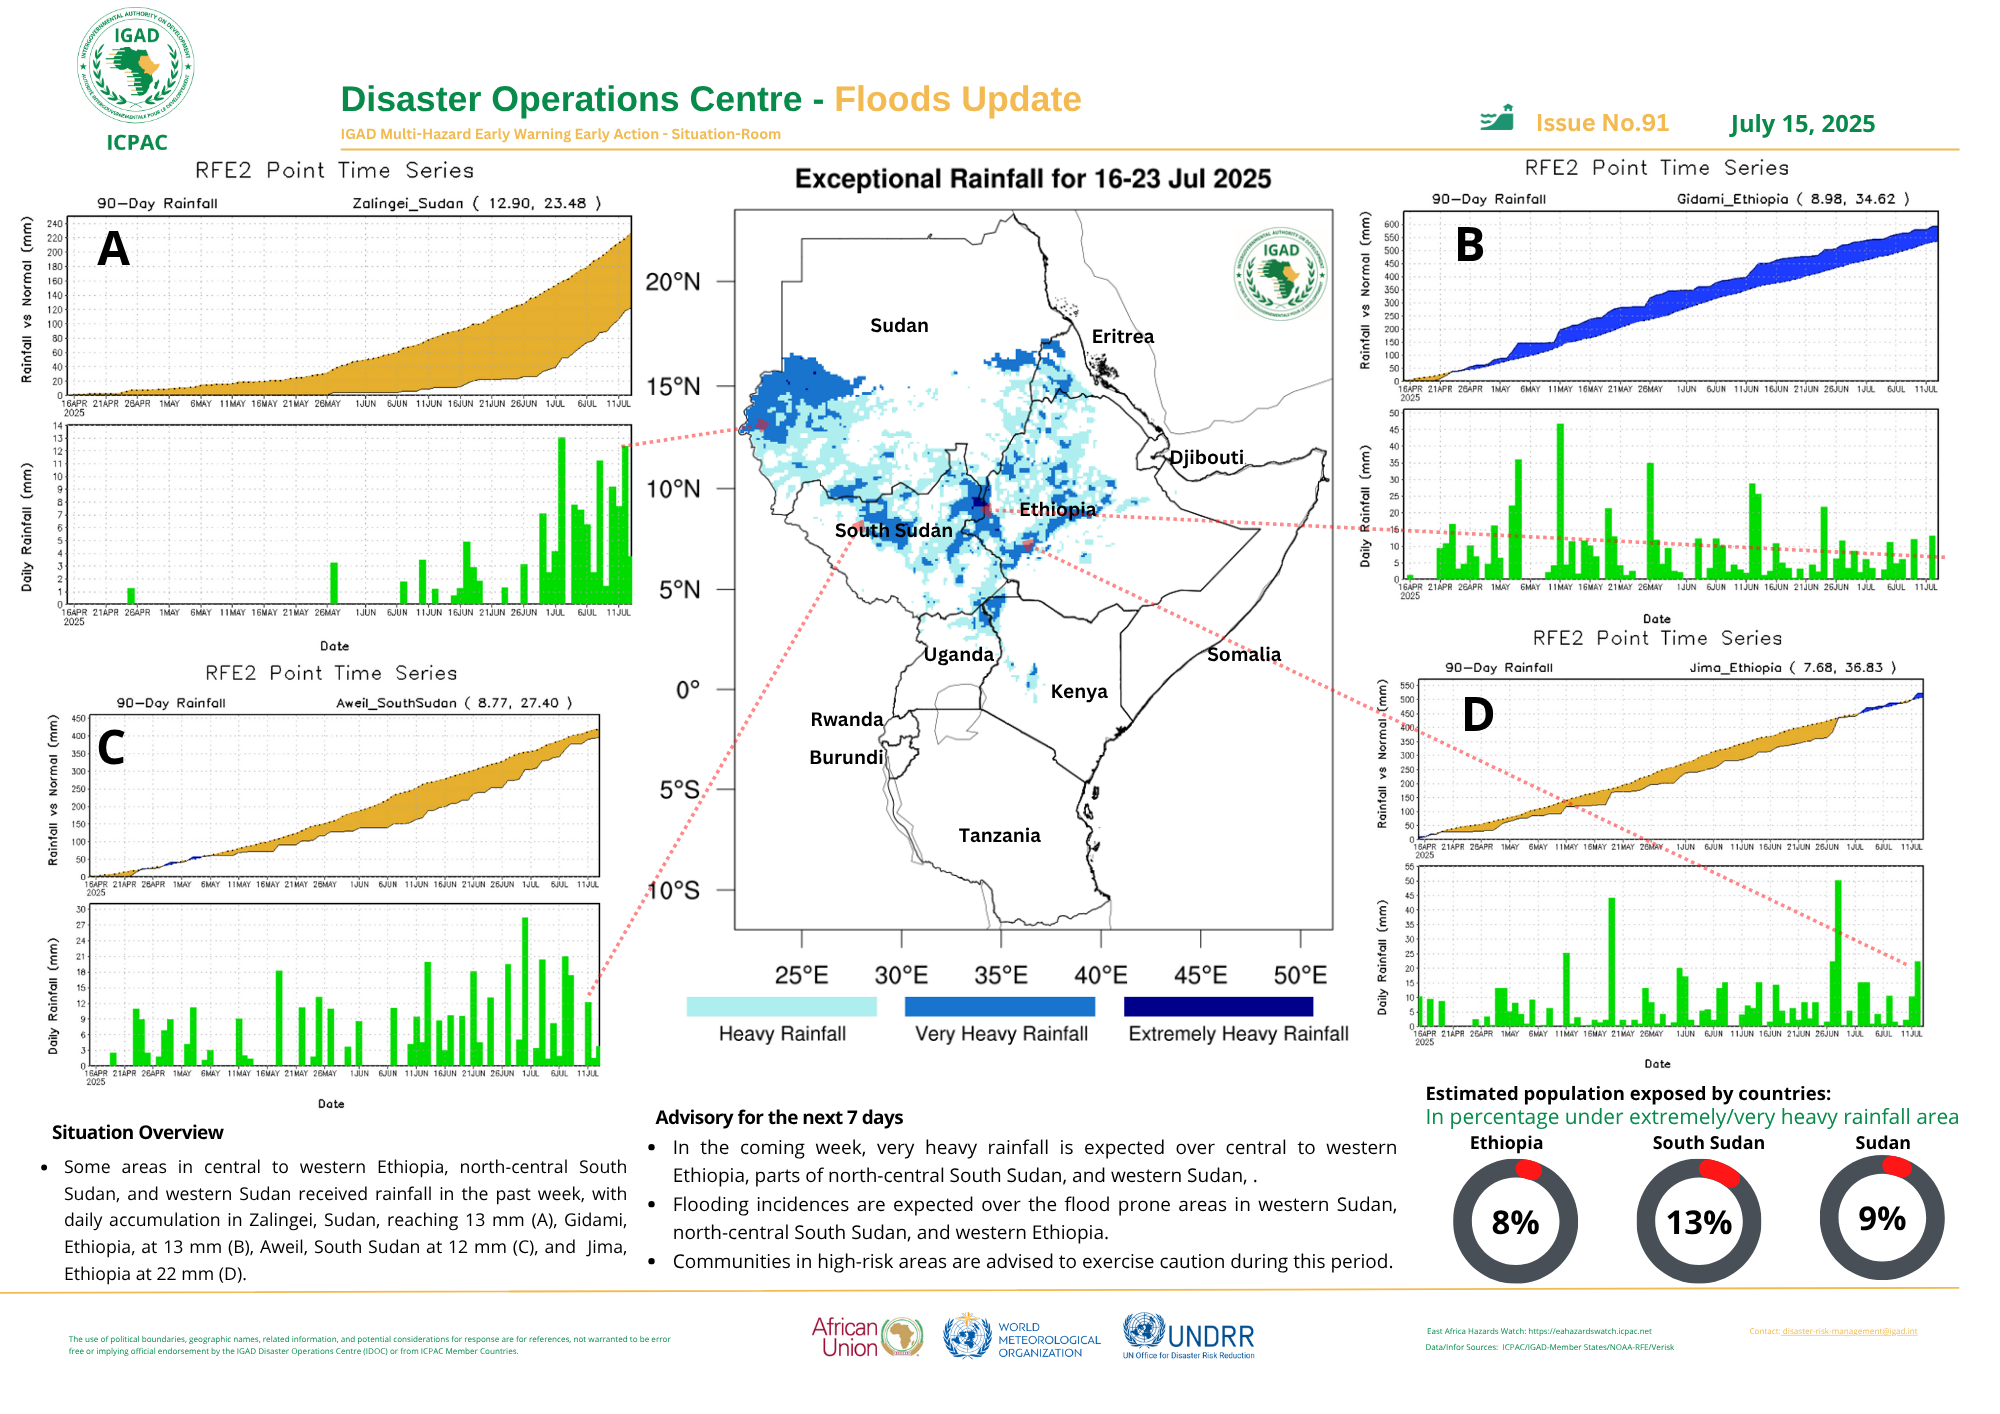Click the World Meteorological Organization logo

coord(1022,1337)
